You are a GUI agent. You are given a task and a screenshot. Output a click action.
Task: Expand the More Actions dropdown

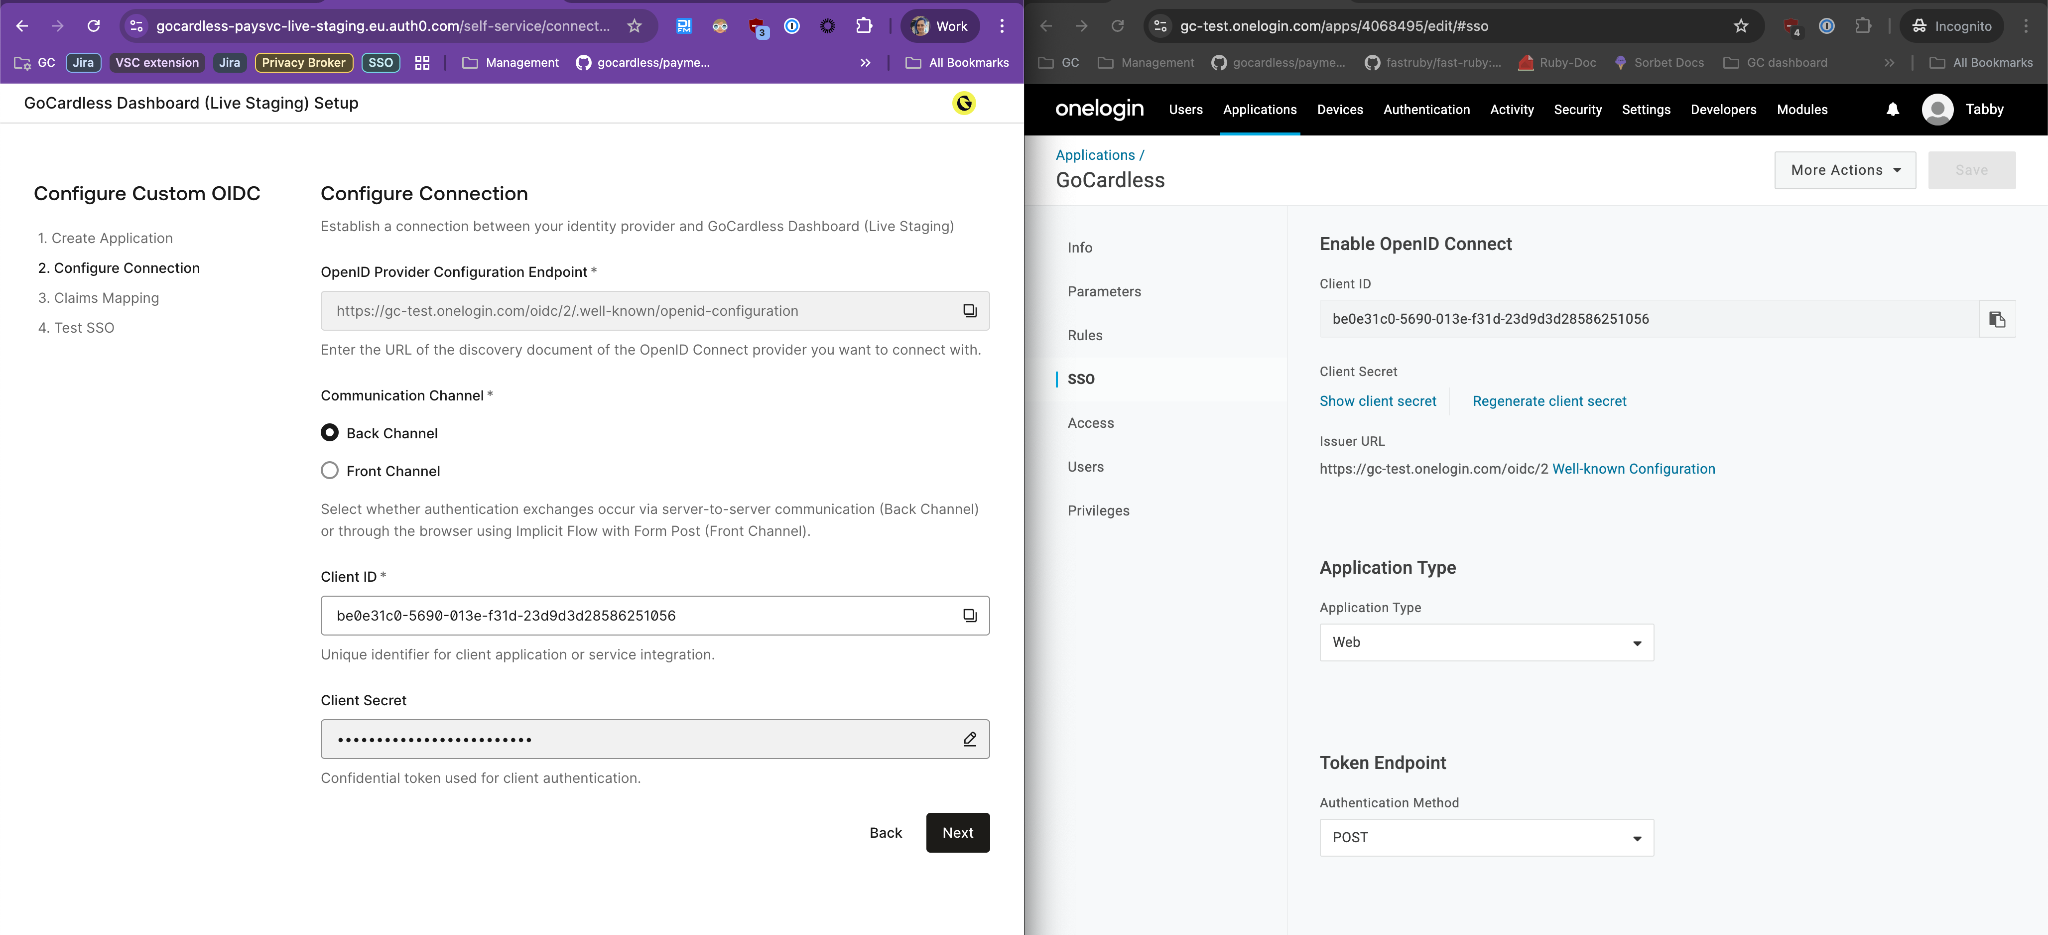click(1844, 170)
